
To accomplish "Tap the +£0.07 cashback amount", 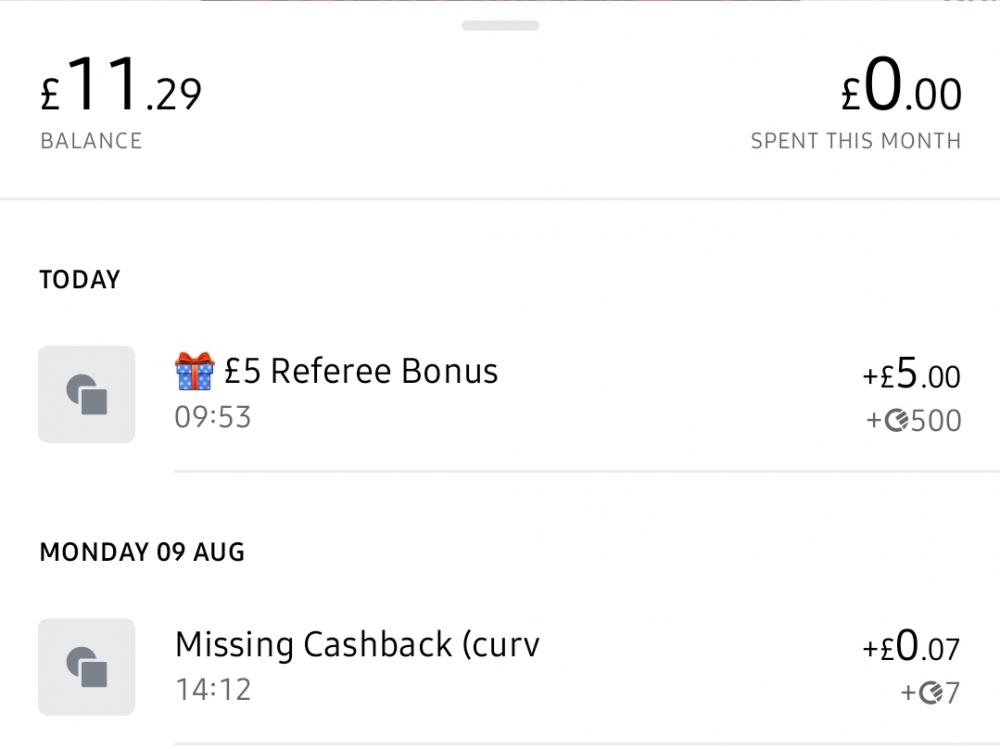I will coord(911,648).
